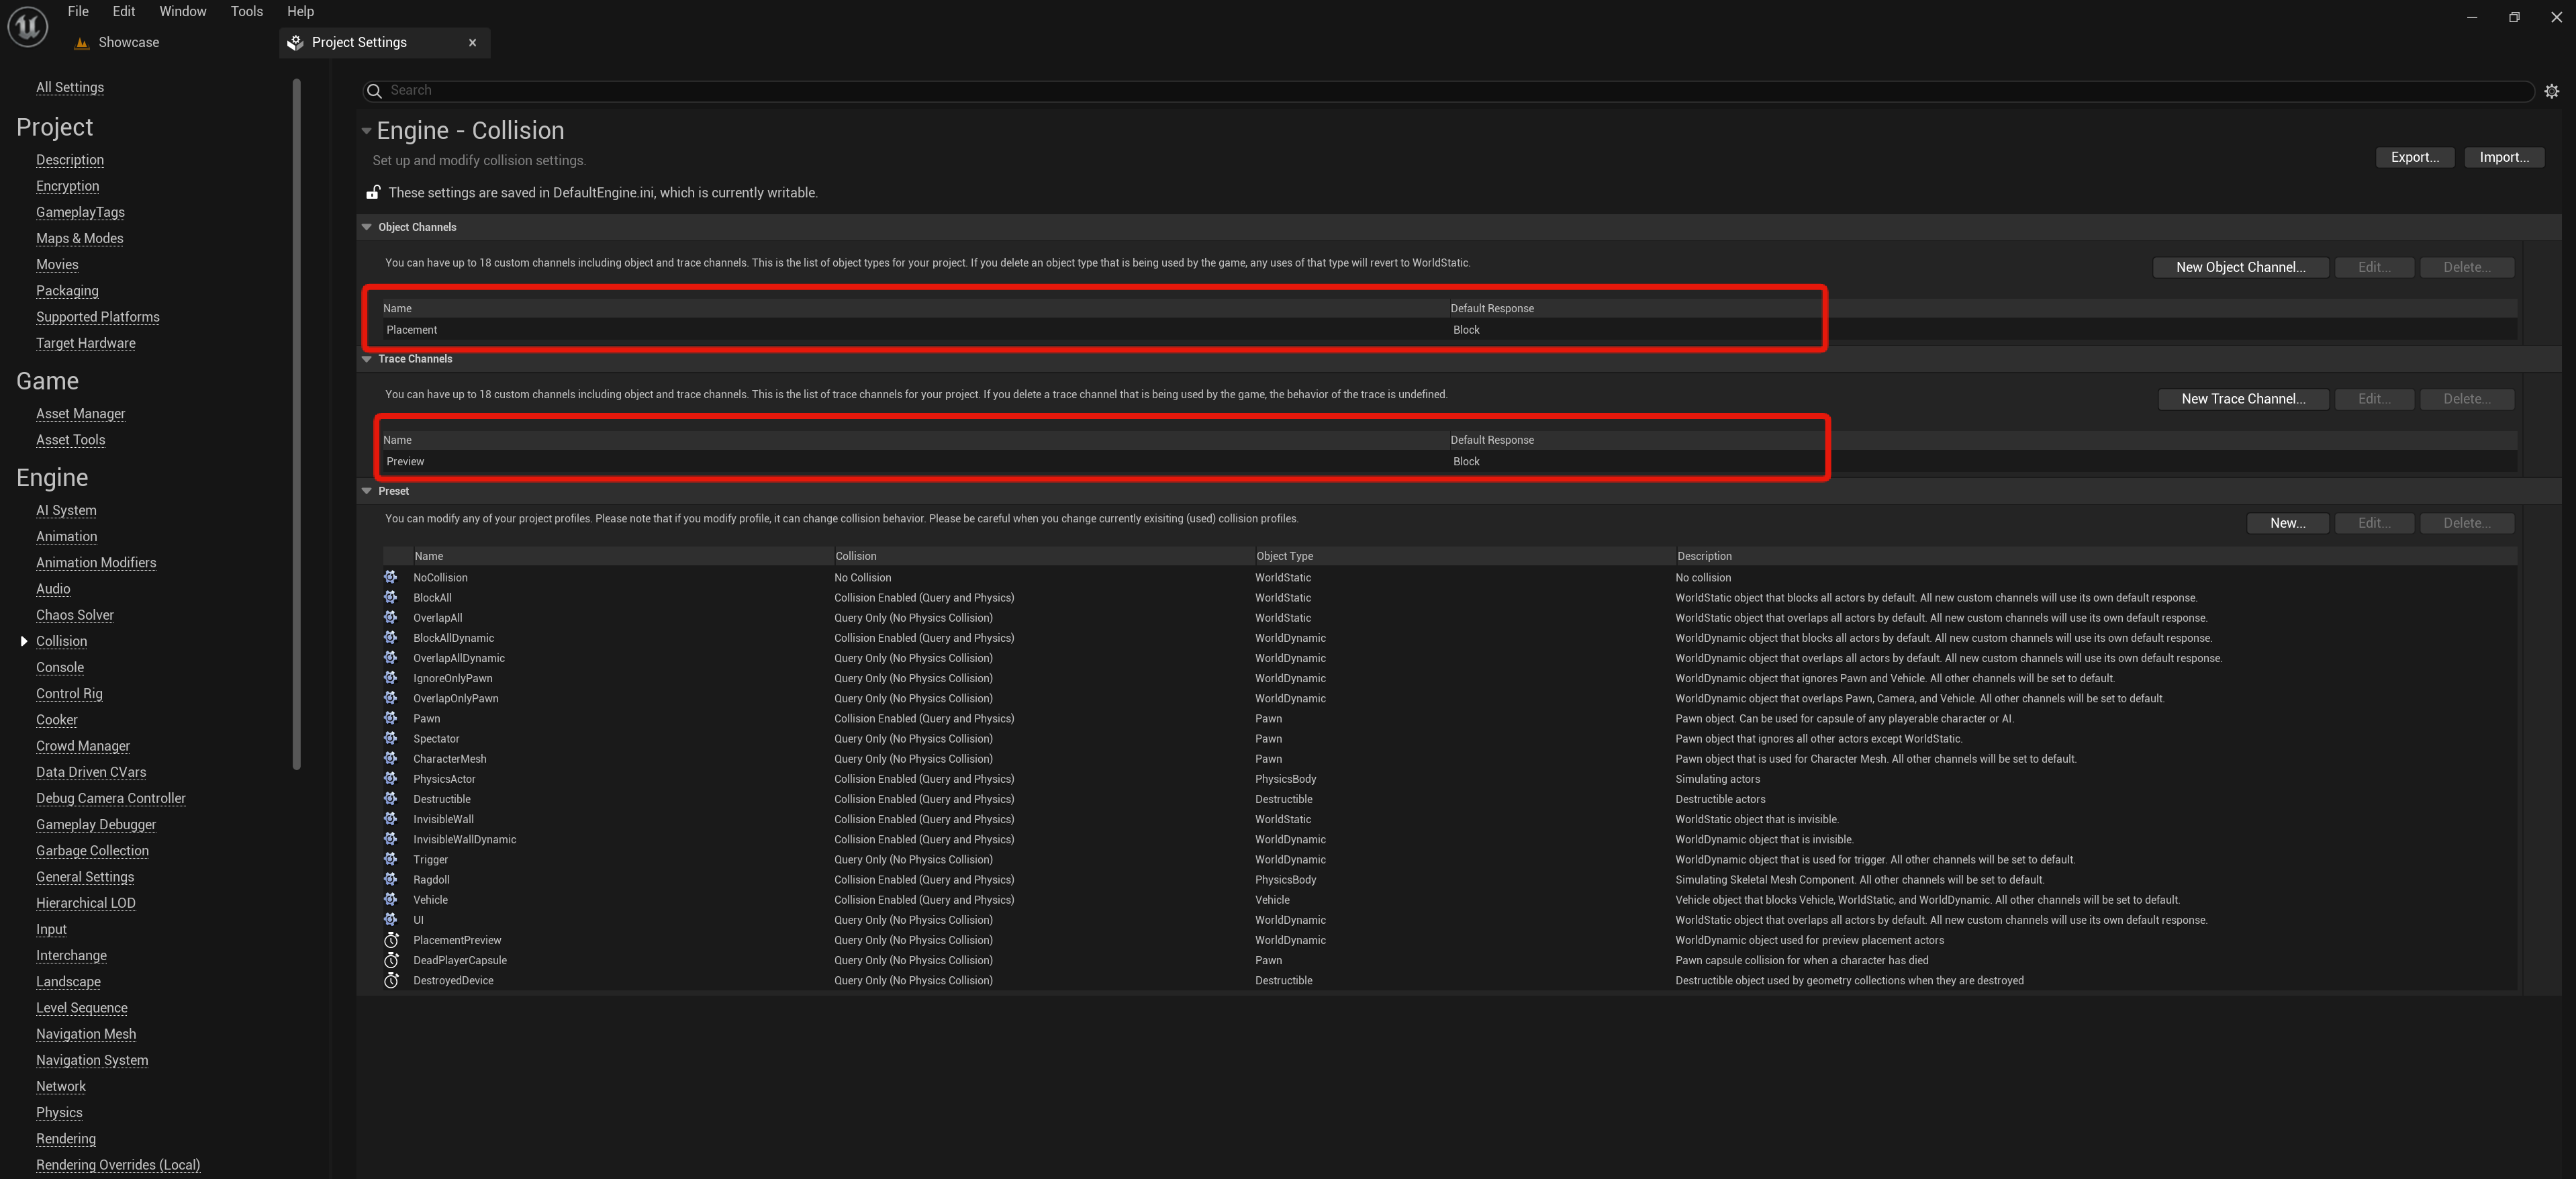The width and height of the screenshot is (2576, 1179).
Task: Click the search magnifier icon
Action: (375, 91)
